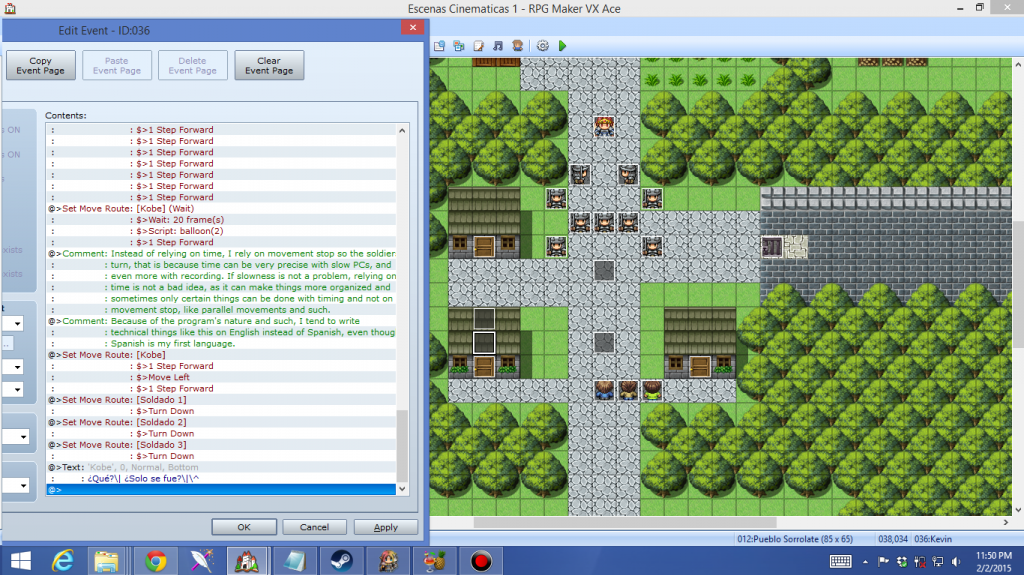This screenshot has width=1024, height=575.
Task: Click the red recording app taskbar icon
Action: [482, 560]
